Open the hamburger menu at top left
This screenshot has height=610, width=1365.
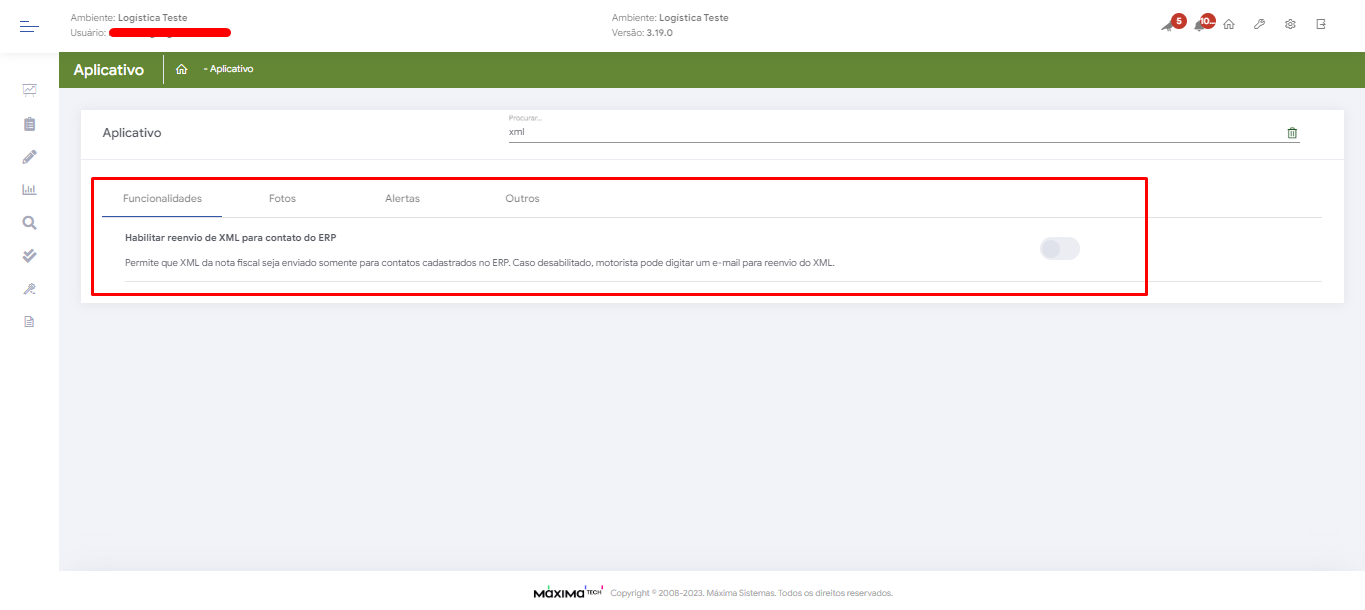(x=29, y=26)
